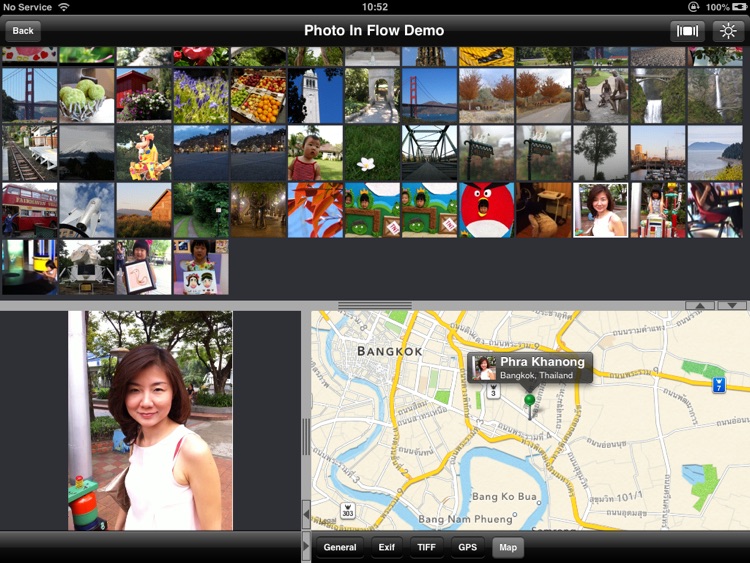Select the red barn at sunset thumbnail
This screenshot has height=563, width=750.
[x=144, y=210]
